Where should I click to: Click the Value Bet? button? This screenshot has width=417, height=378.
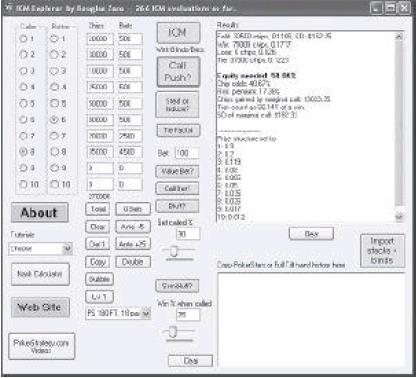click(178, 171)
